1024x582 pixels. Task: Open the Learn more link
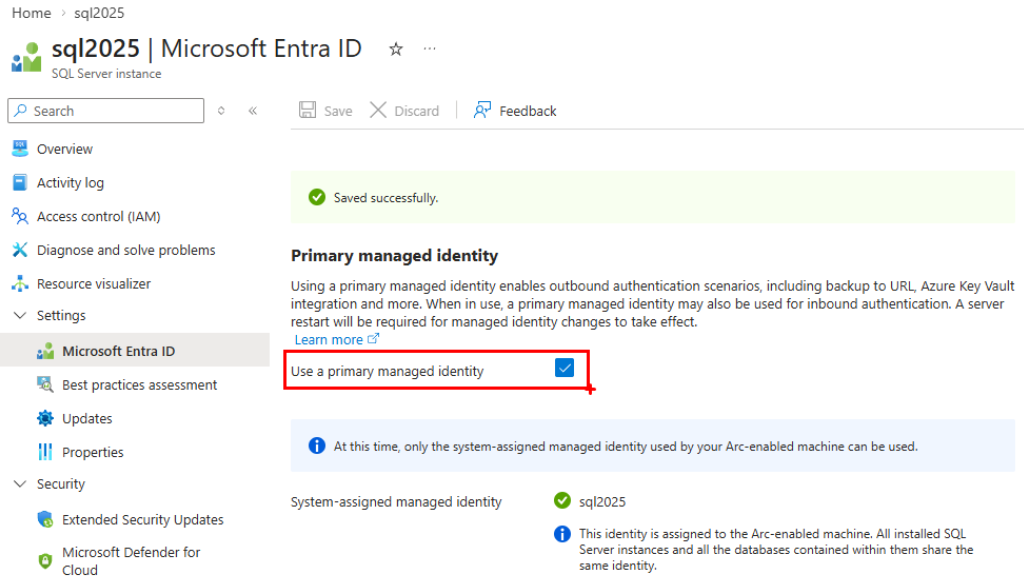click(331, 339)
